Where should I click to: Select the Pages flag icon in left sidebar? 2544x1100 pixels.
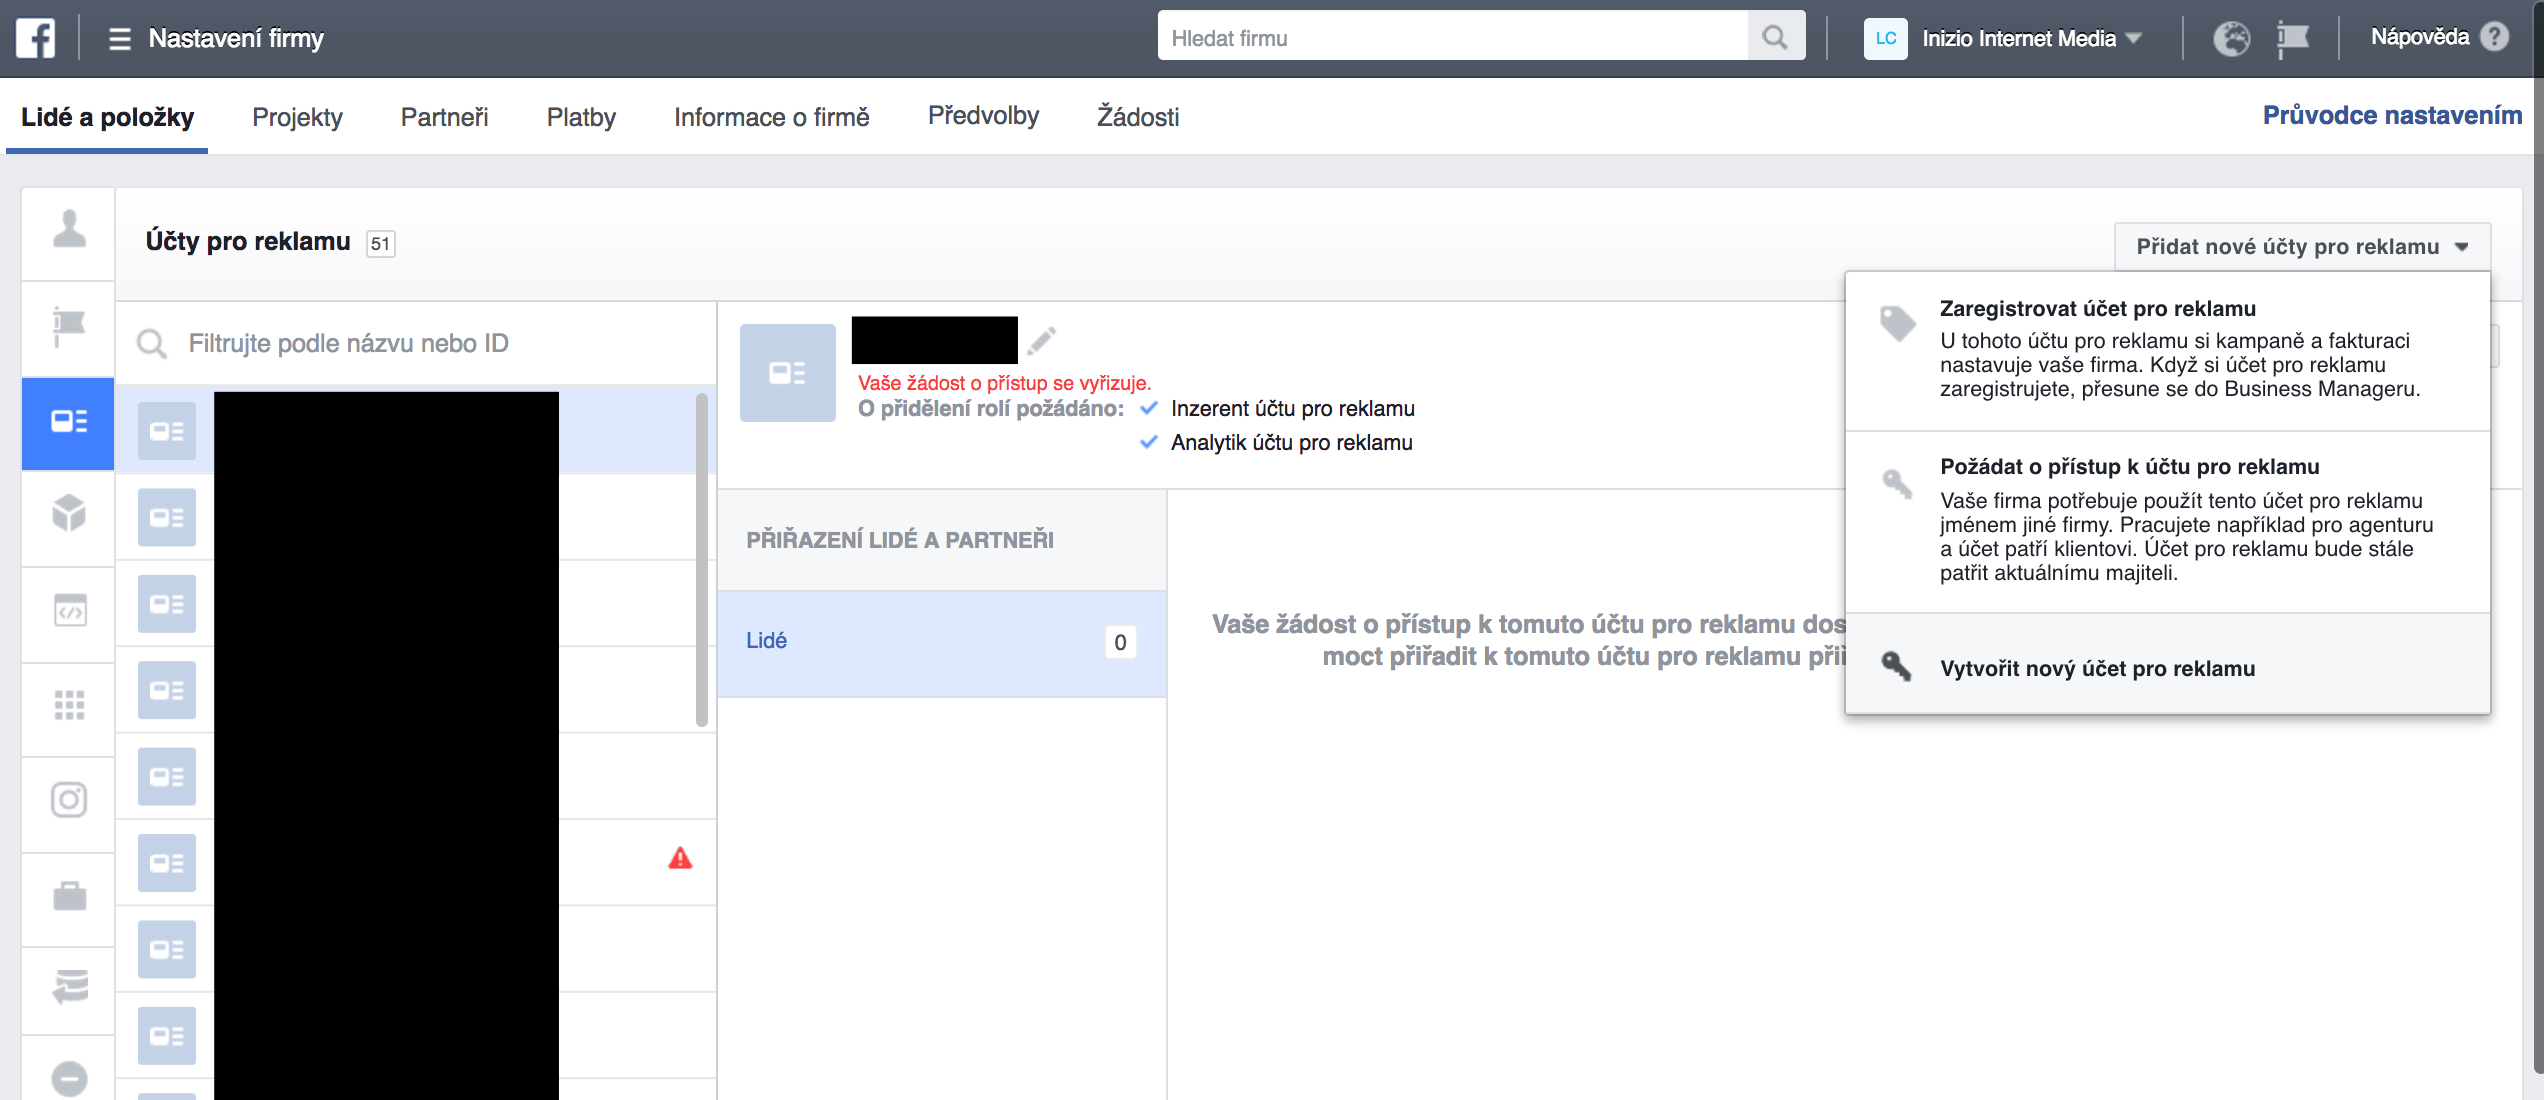point(69,326)
